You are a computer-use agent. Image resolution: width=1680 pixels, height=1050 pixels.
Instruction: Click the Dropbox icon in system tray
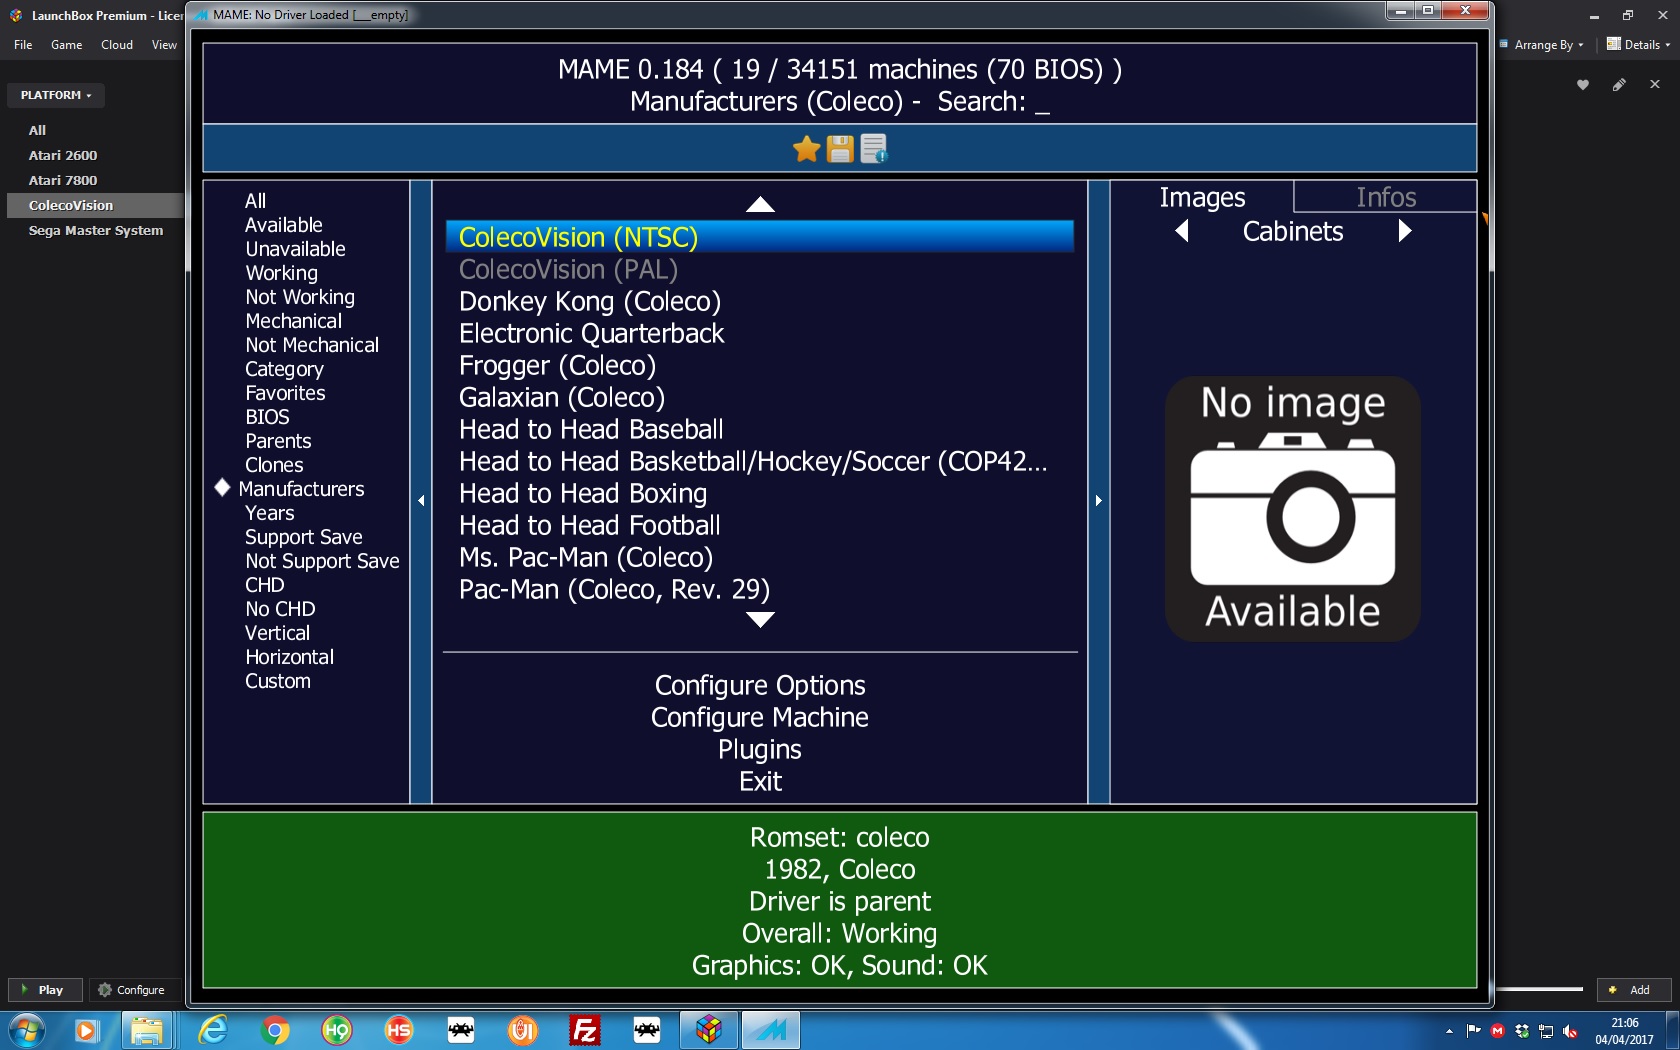tap(1522, 1031)
